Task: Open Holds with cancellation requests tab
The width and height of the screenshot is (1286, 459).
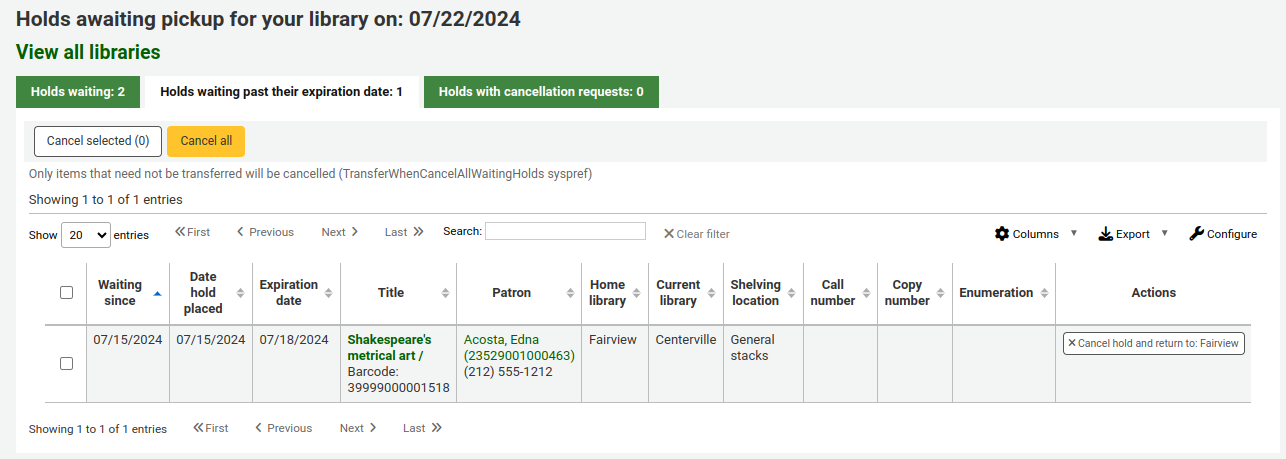Action: pyautogui.click(x=541, y=92)
